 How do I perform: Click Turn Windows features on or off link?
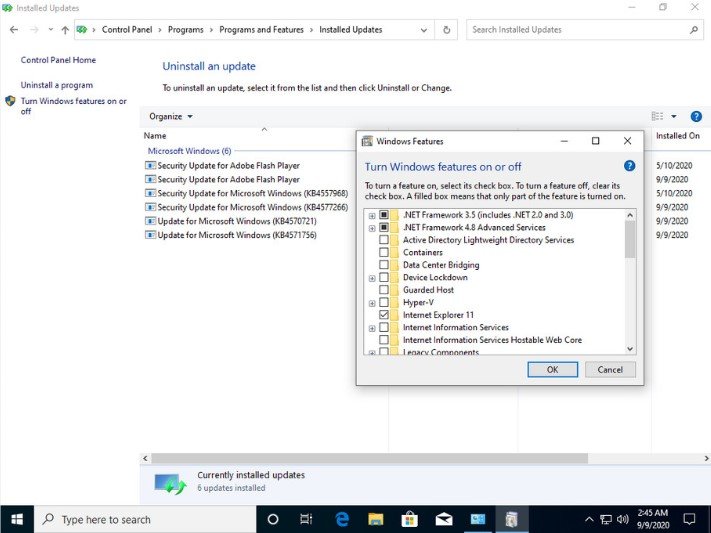tap(73, 106)
